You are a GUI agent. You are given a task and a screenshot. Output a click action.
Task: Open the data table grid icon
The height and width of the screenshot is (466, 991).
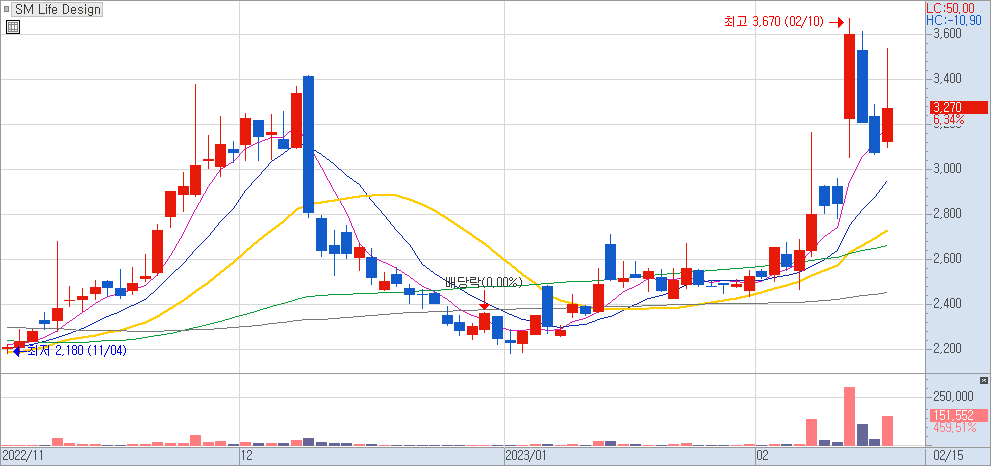click(13, 27)
